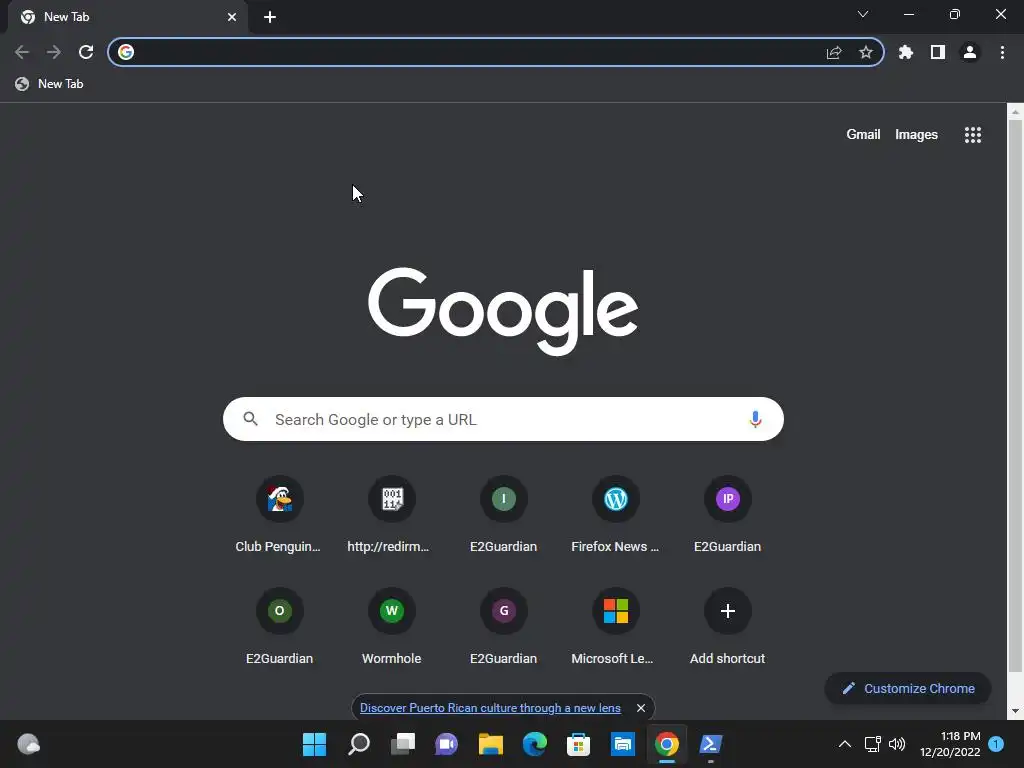
Task: Open the Microsoft Le... shortcut
Action: click(x=615, y=627)
